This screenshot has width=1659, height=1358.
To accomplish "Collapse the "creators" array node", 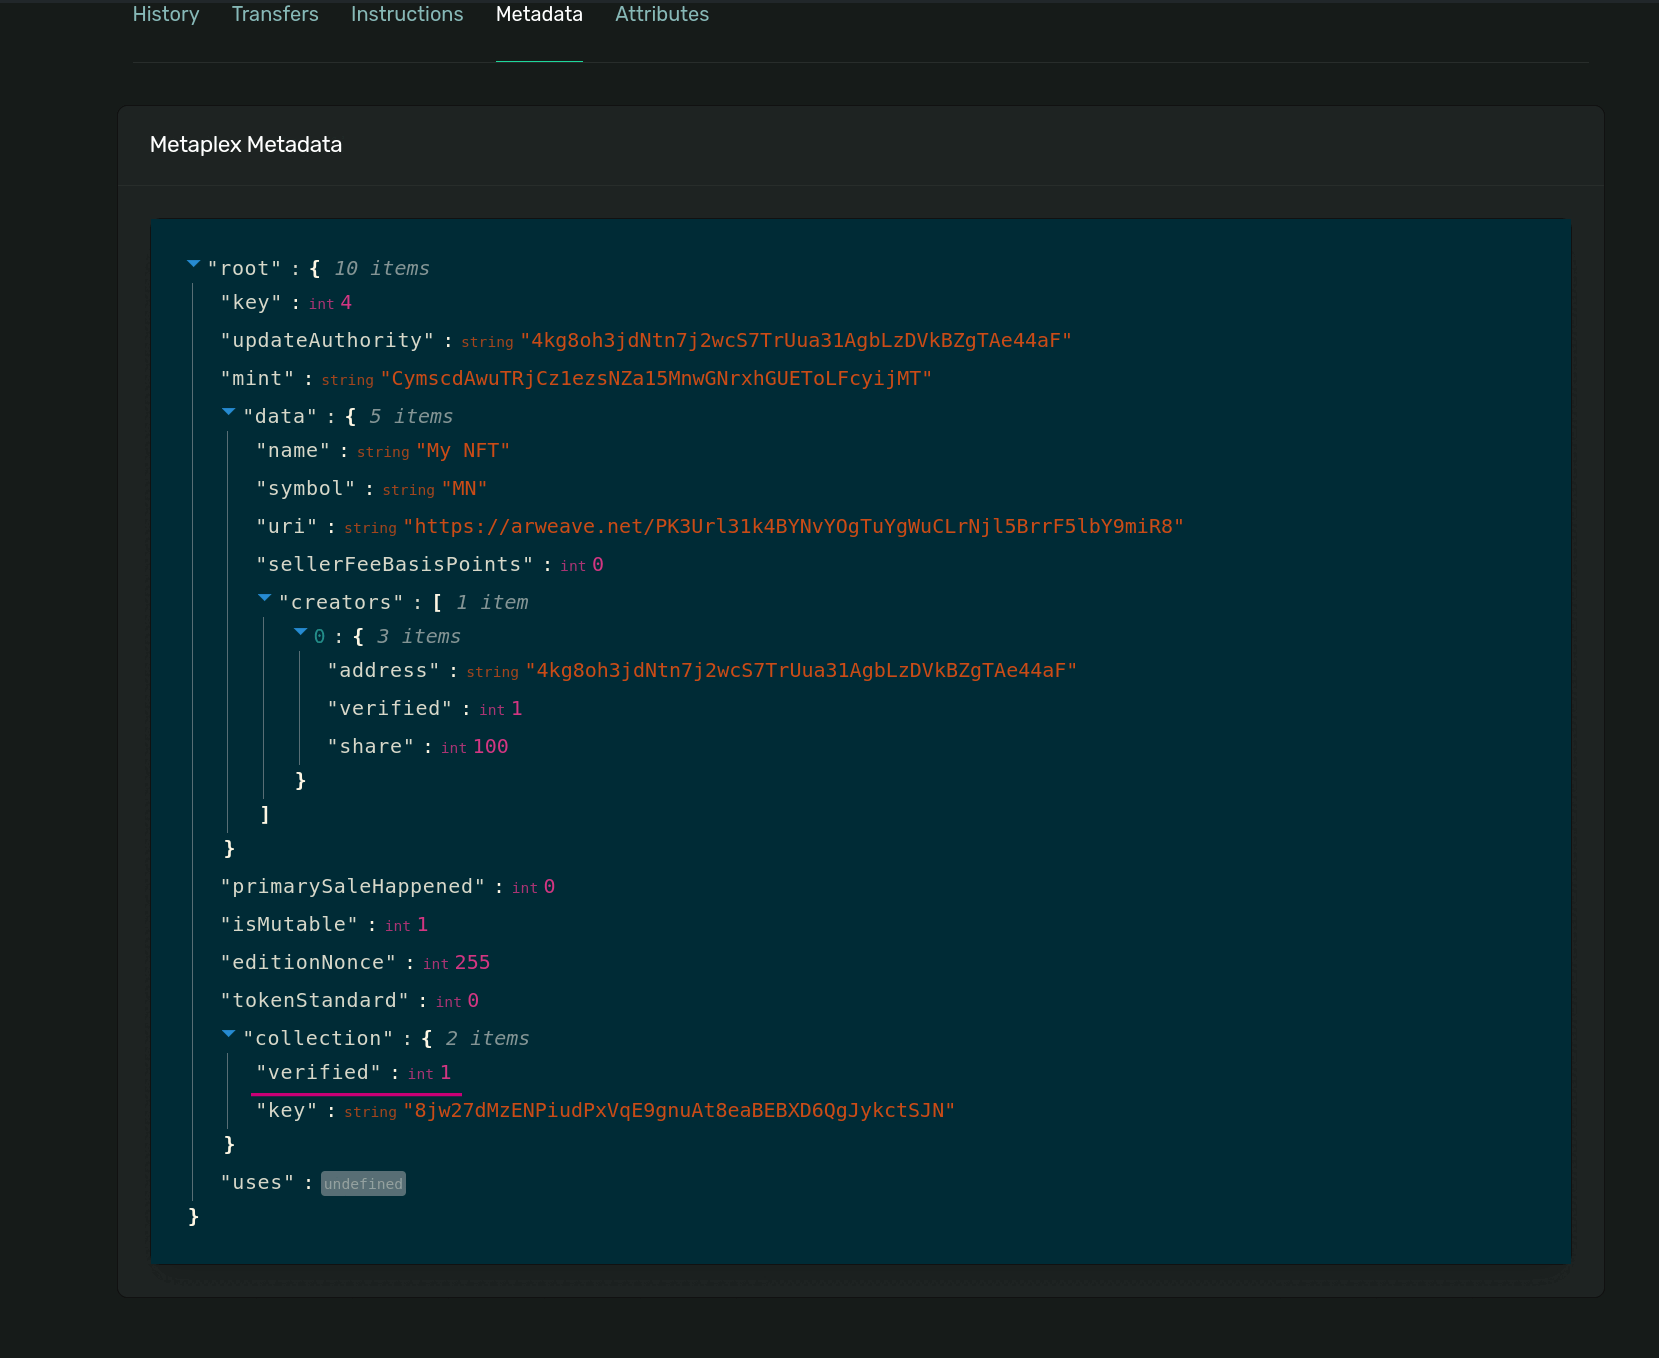I will click(x=265, y=599).
